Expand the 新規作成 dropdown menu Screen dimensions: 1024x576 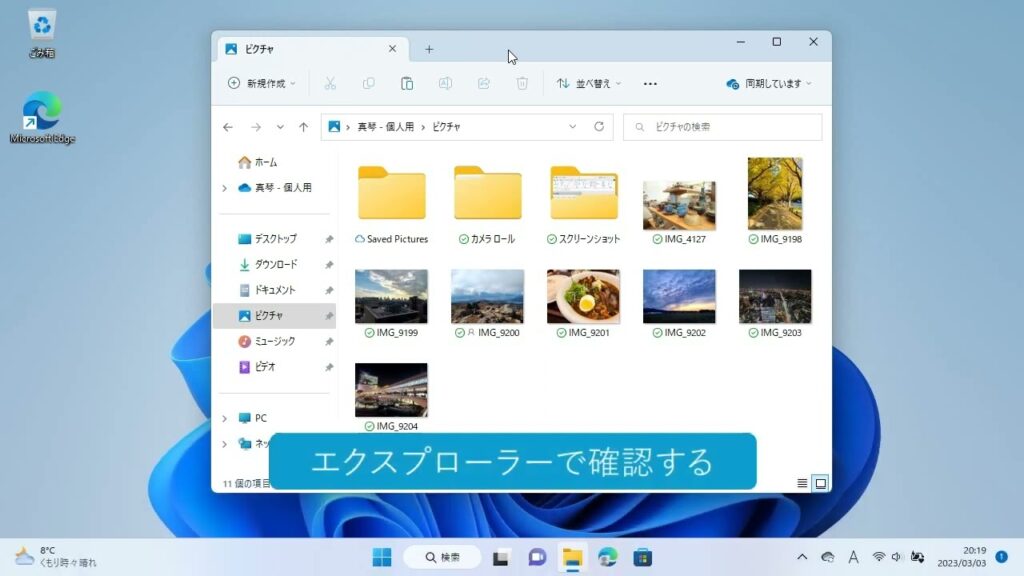tap(264, 84)
